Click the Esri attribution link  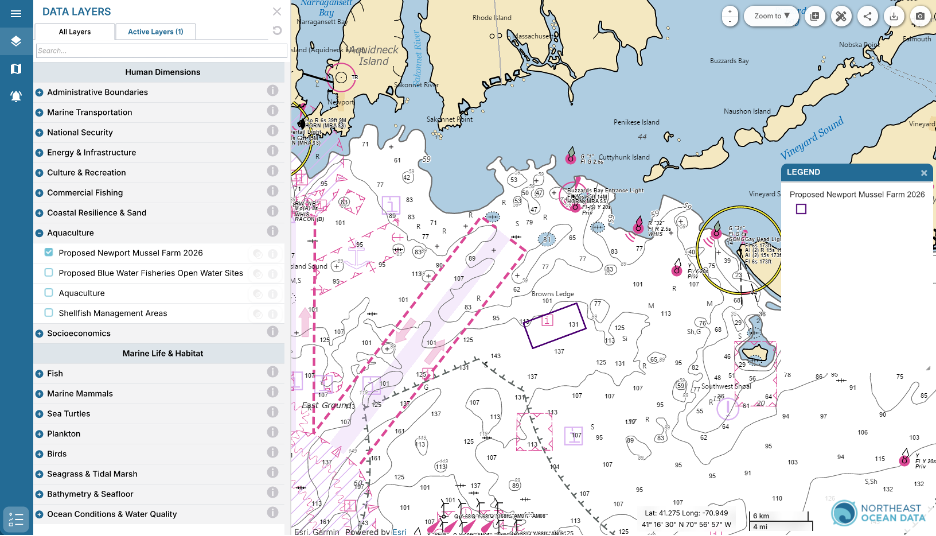[x=399, y=531]
